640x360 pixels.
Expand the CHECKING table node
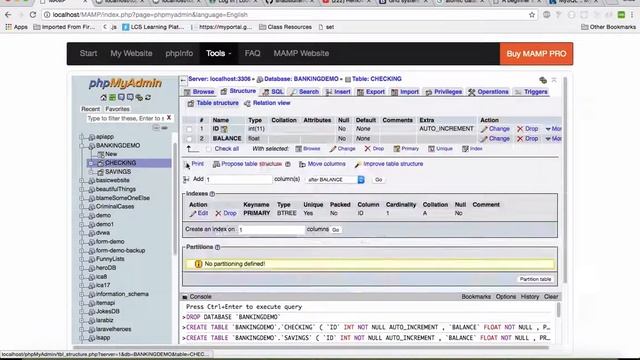coord(91,163)
